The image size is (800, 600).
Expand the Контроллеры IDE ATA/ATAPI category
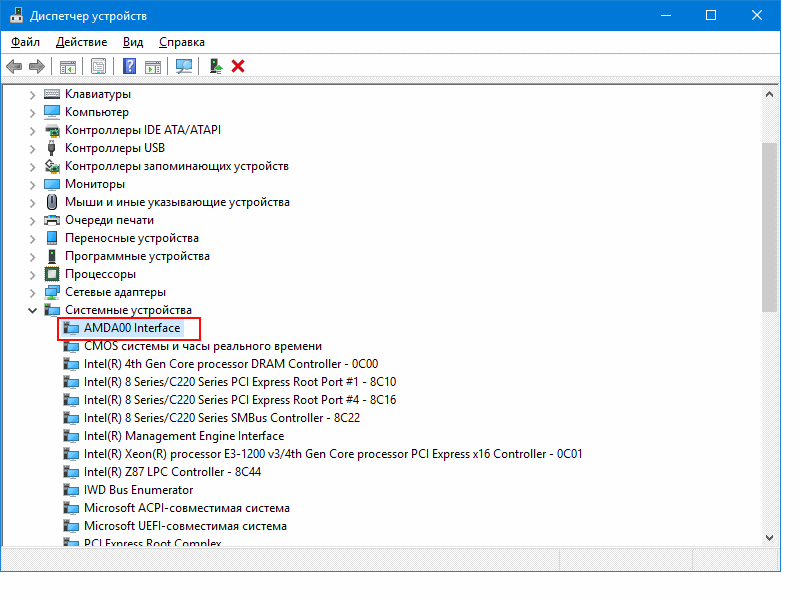click(x=32, y=131)
